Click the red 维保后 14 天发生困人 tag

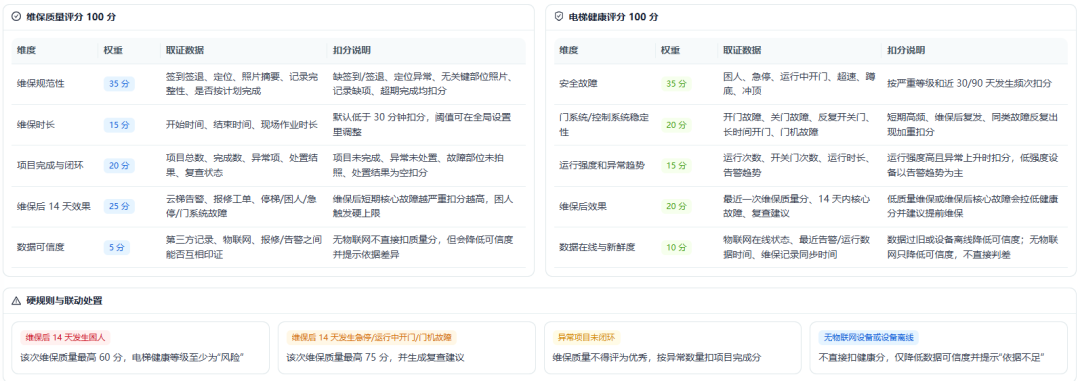click(x=65, y=338)
